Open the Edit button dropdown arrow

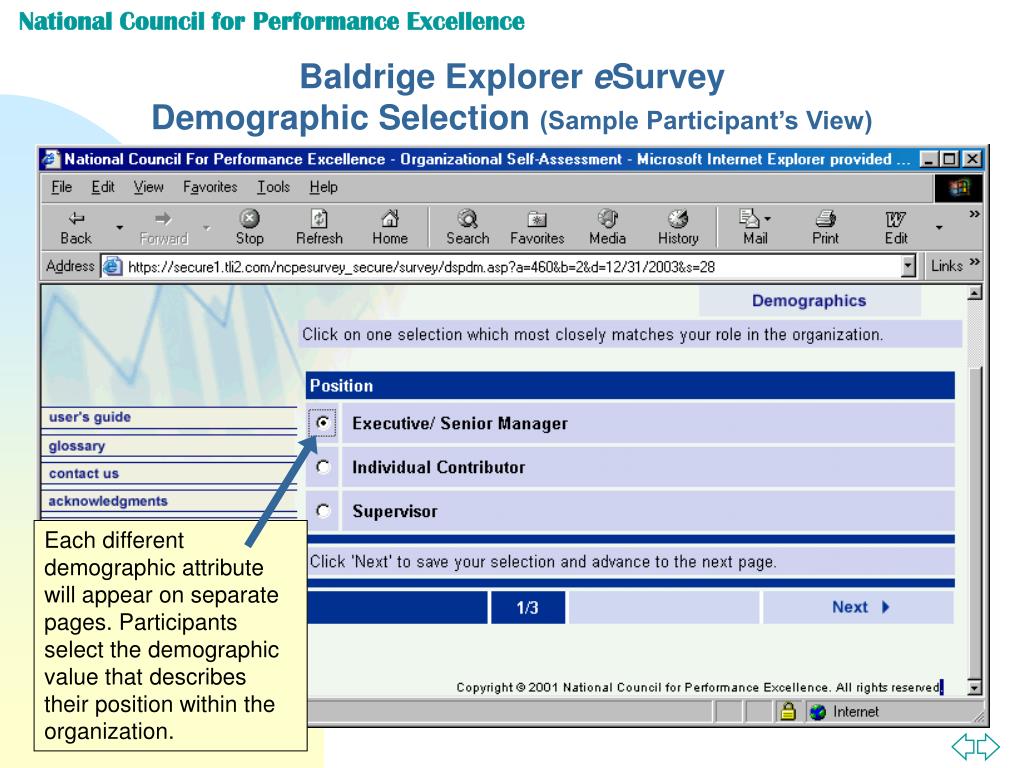coord(939,227)
